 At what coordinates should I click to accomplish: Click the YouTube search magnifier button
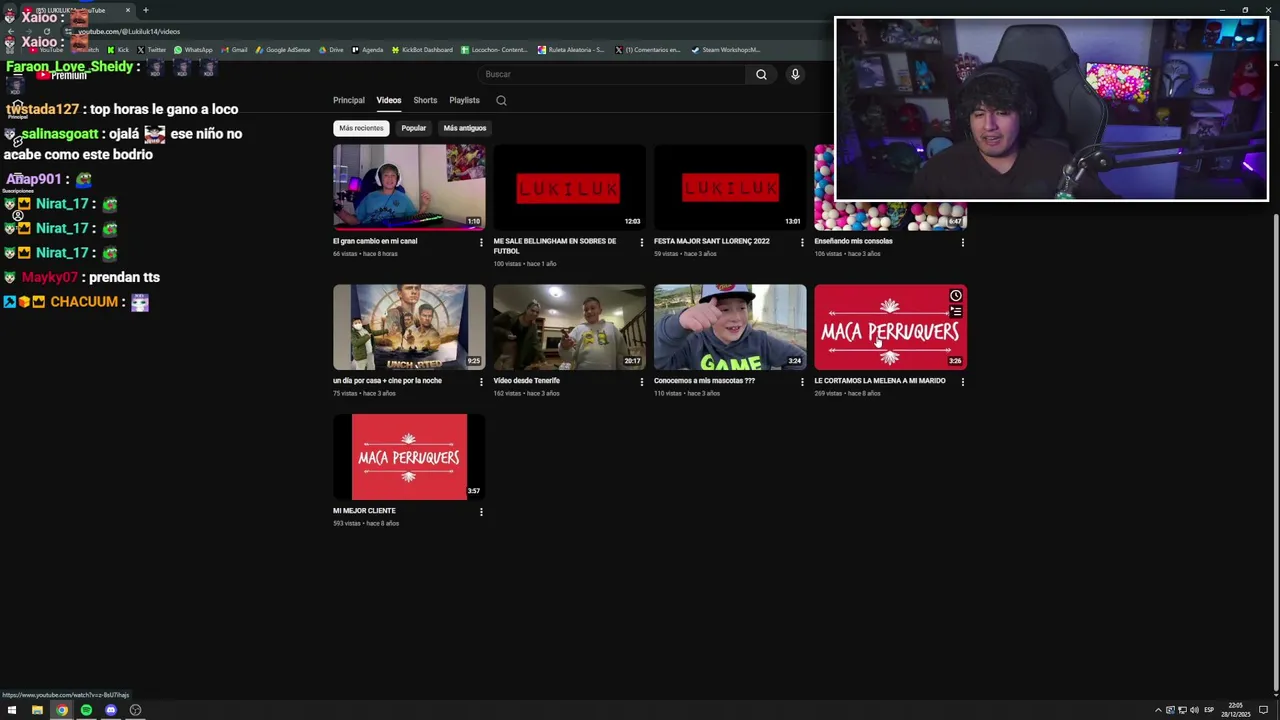tap(761, 74)
